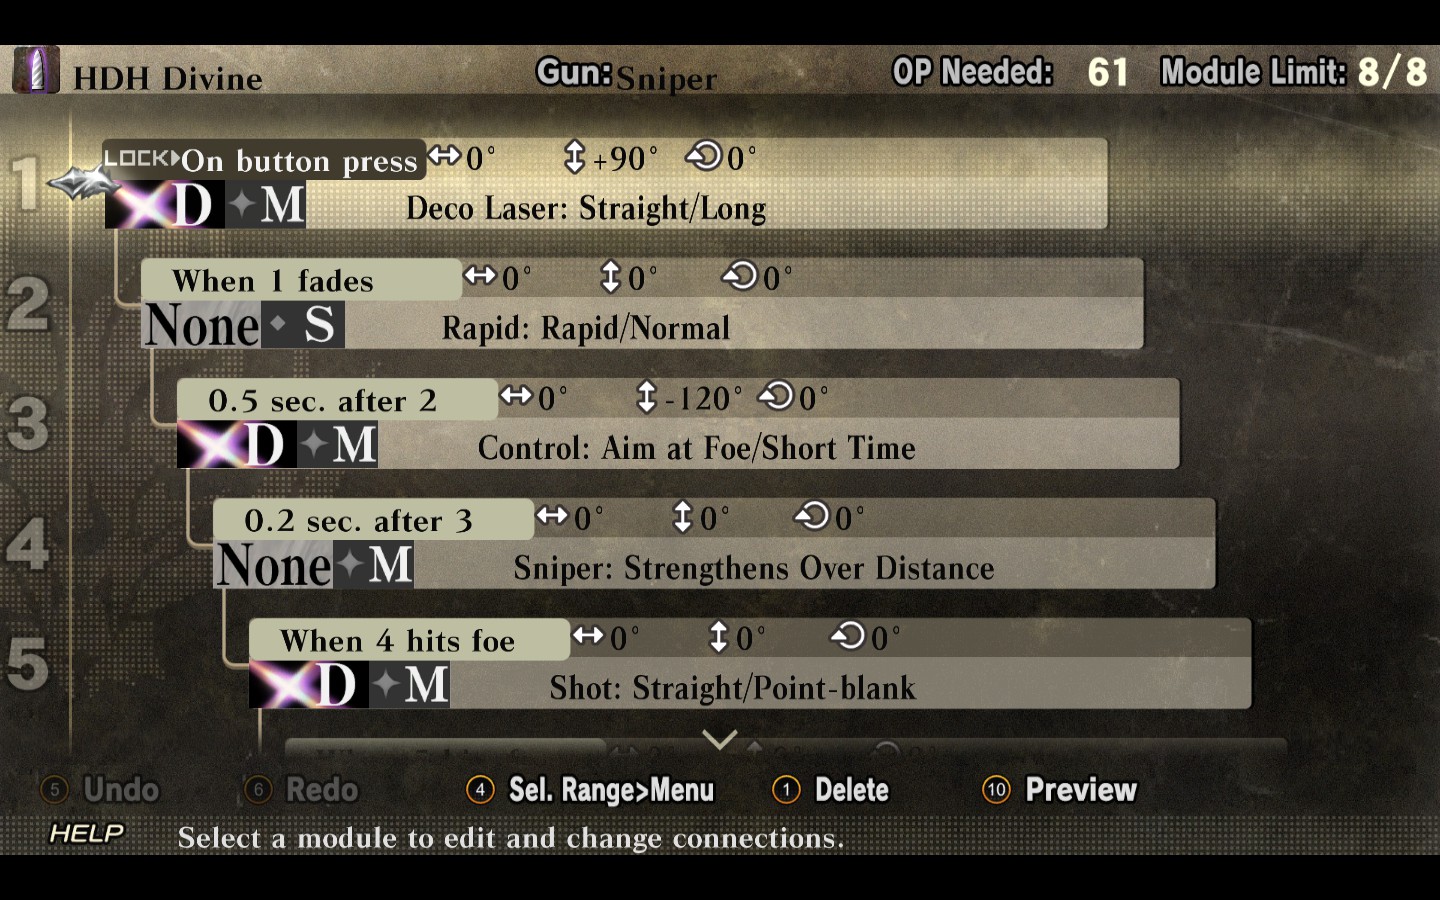1440x900 pixels.
Task: Click the vertical angle +90° on module 1
Action: 611,158
